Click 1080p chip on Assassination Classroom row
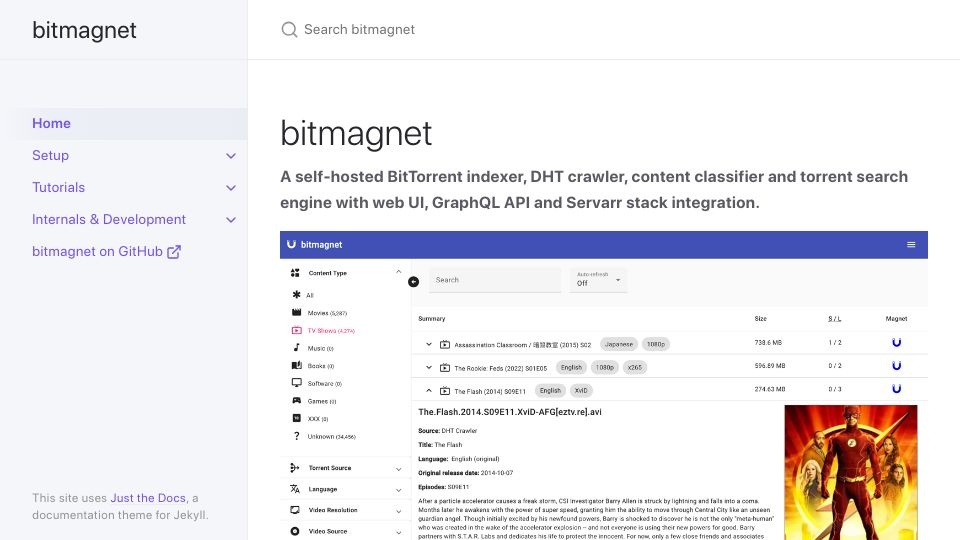The image size is (960, 540). pyautogui.click(x=656, y=344)
